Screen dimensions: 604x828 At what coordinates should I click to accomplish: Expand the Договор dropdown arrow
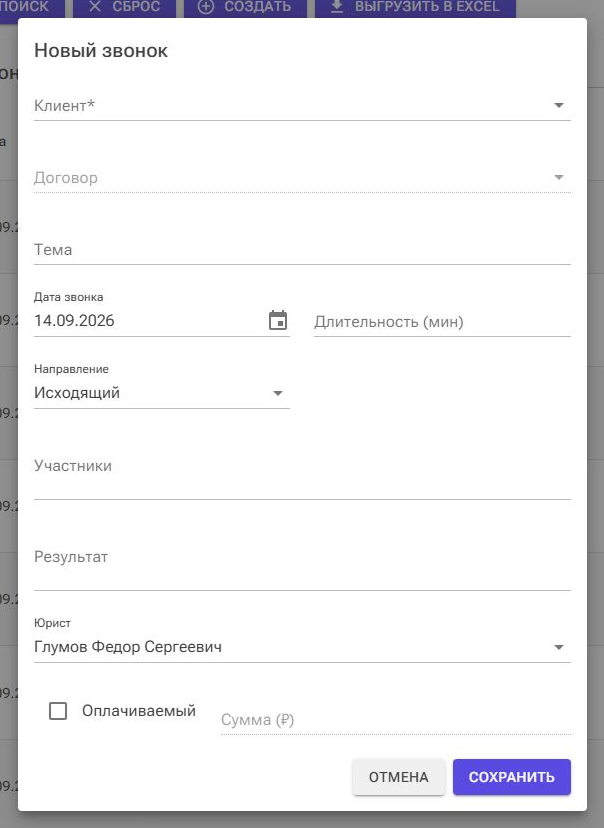[559, 177]
